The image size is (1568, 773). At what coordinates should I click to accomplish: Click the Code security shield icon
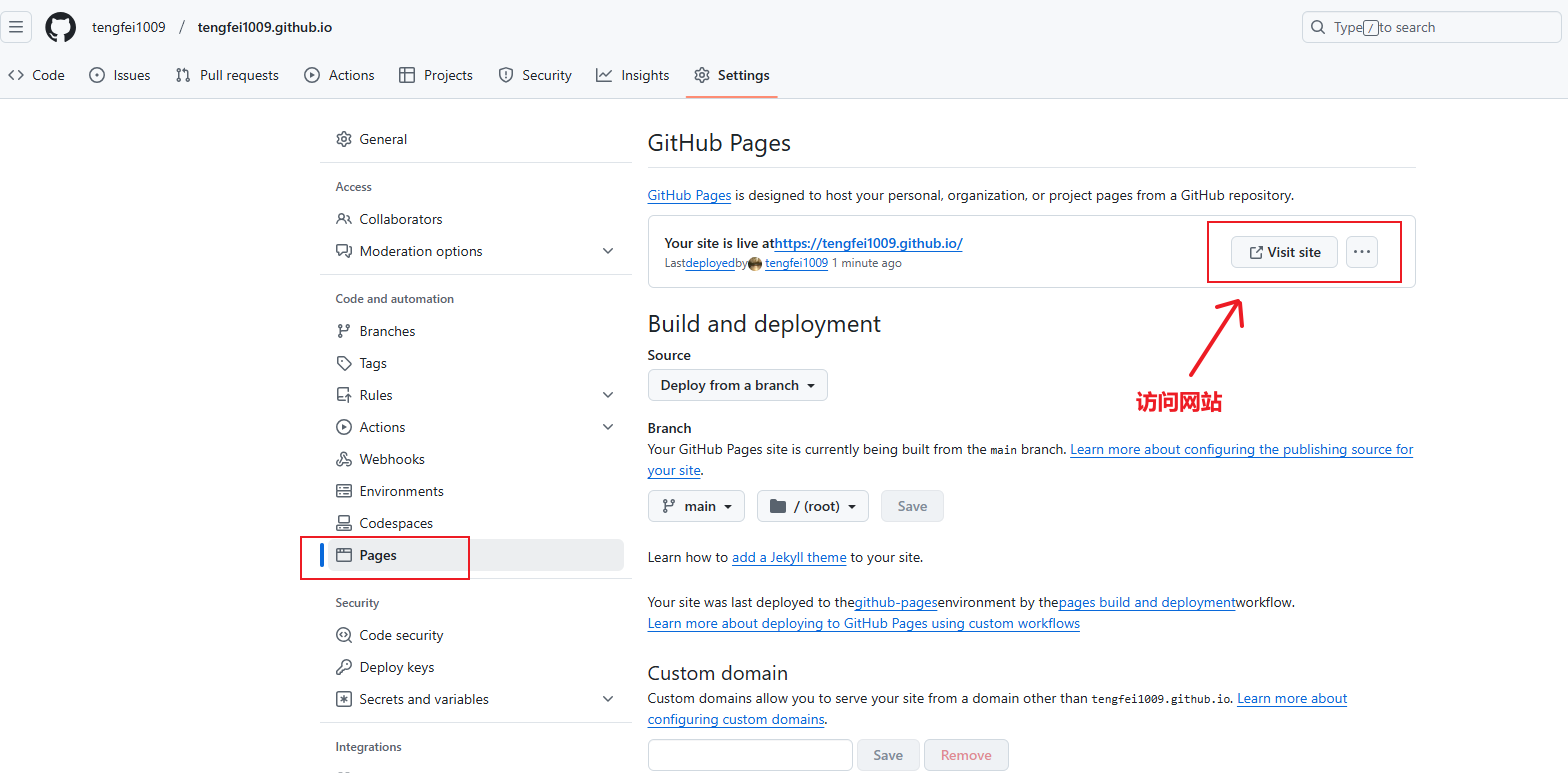coord(344,635)
